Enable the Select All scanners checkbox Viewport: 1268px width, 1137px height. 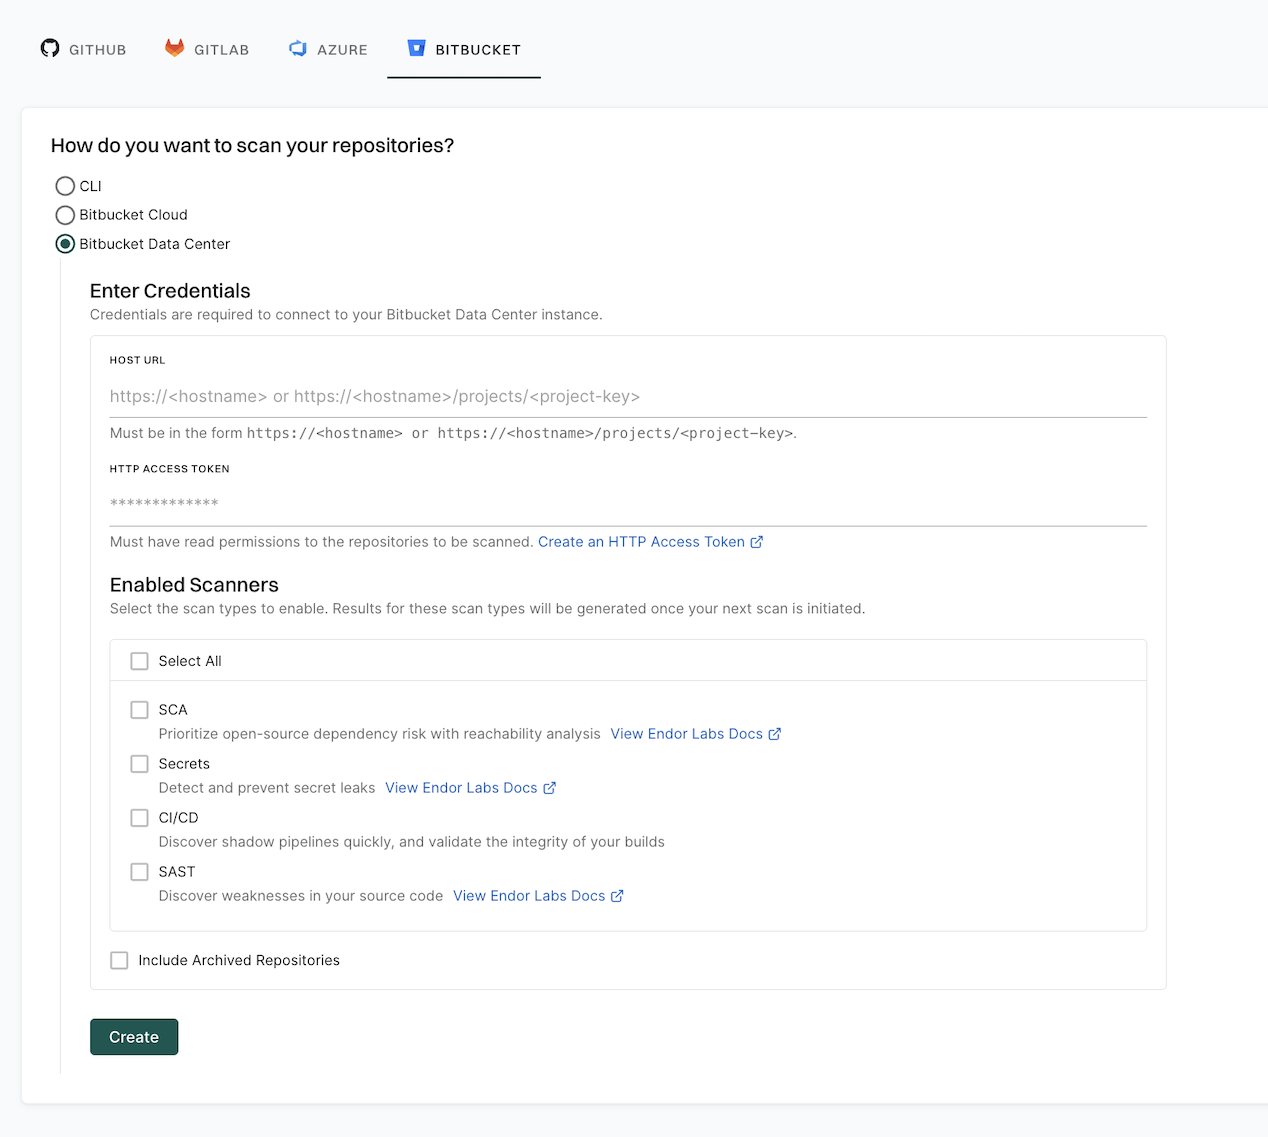(x=139, y=660)
